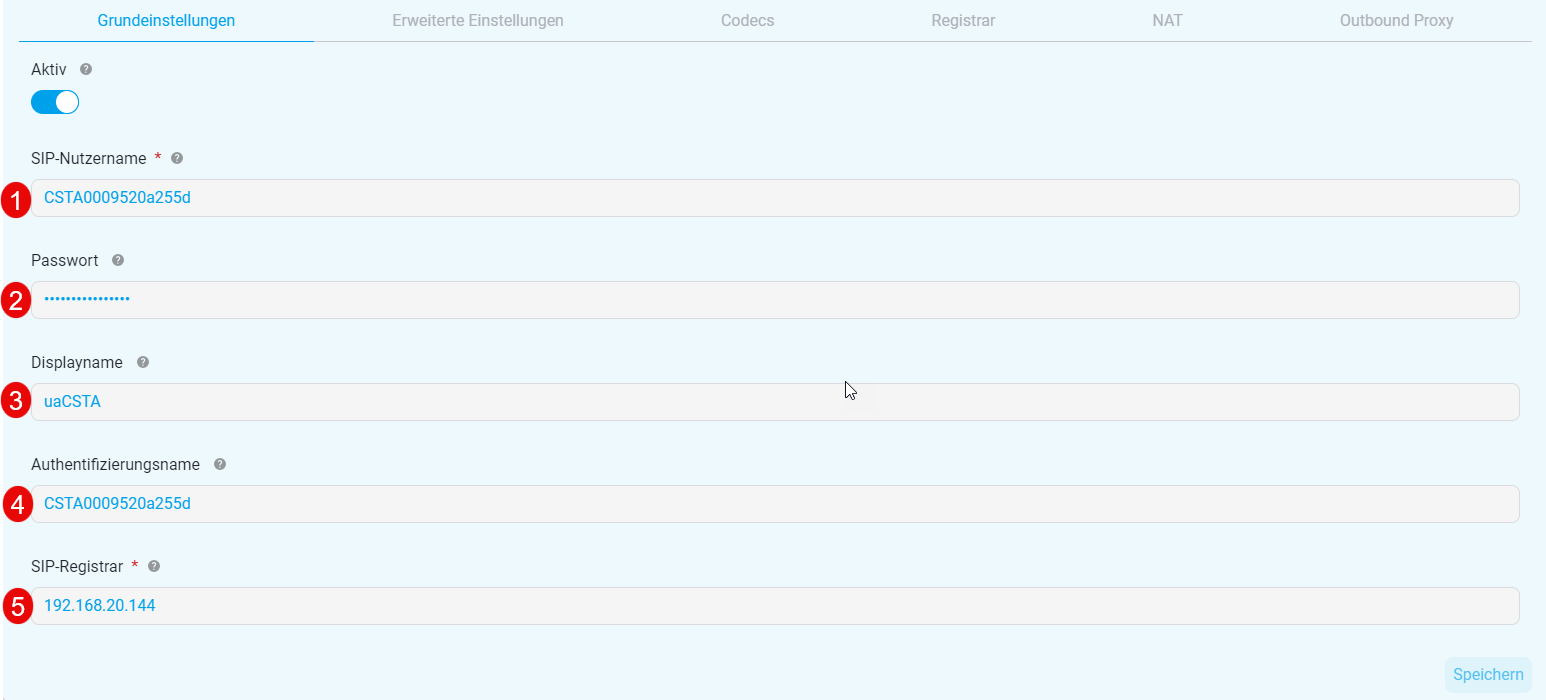Select the Registrar tab
This screenshot has width=1546, height=700.
click(x=963, y=20)
